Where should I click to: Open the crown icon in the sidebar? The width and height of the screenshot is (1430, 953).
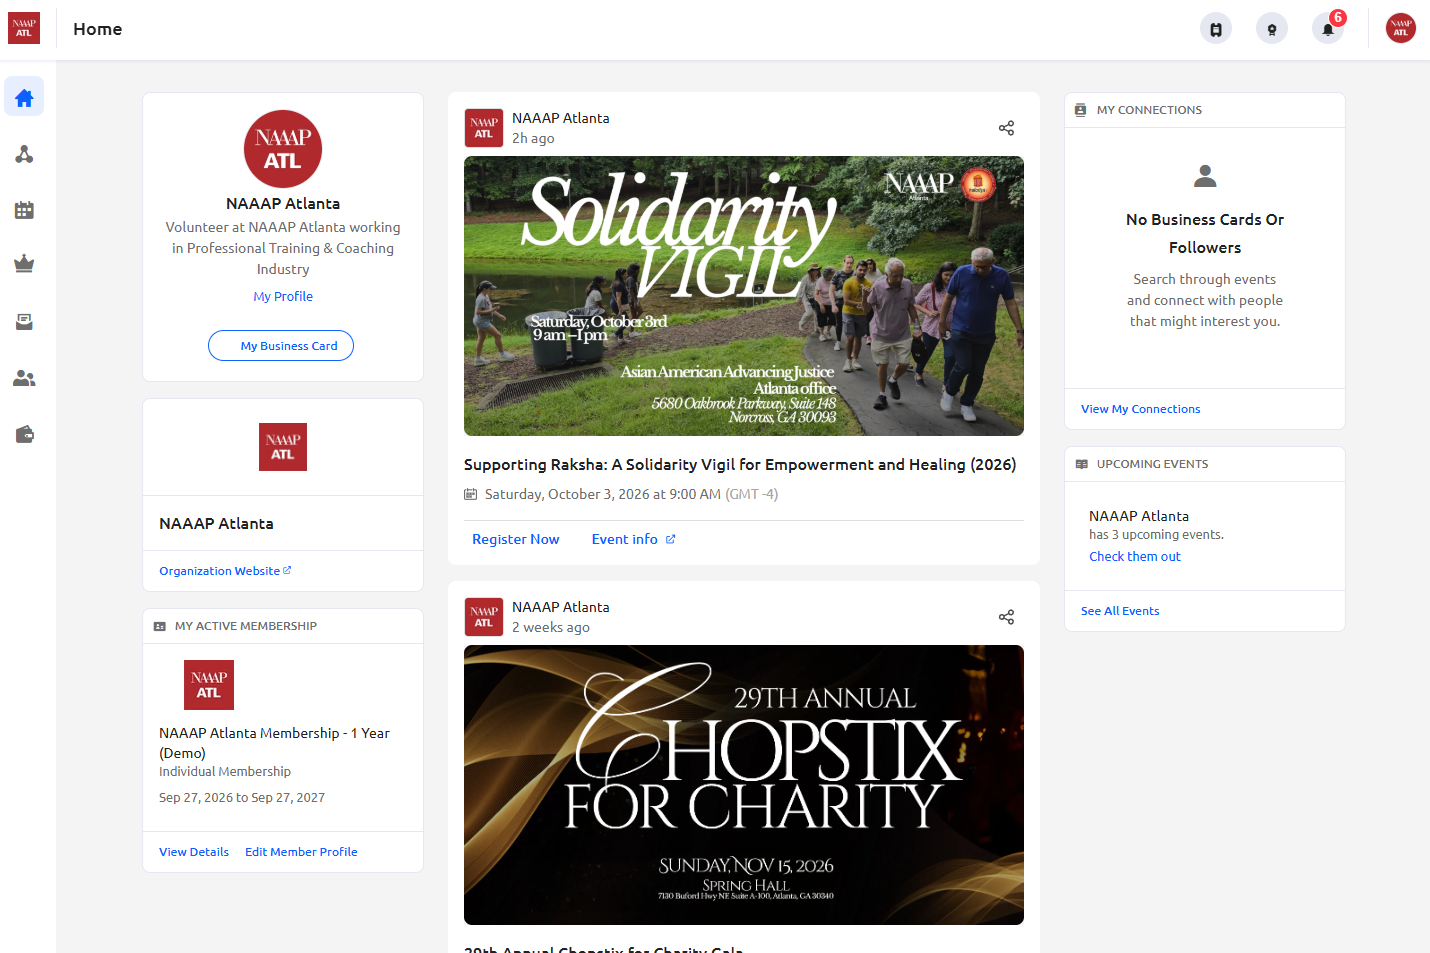(24, 264)
